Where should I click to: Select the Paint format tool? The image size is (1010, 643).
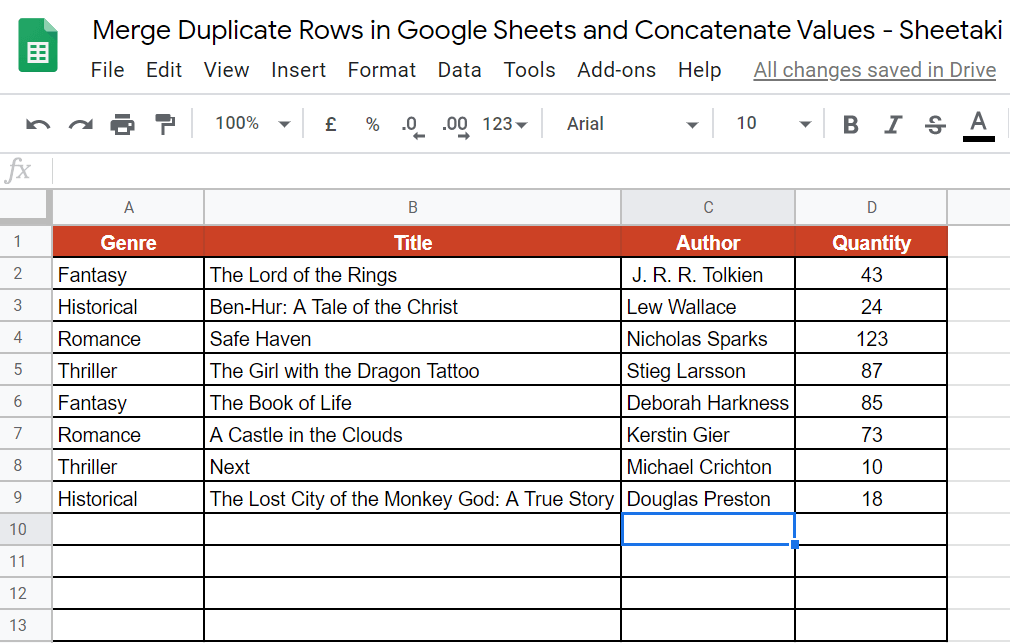click(165, 124)
